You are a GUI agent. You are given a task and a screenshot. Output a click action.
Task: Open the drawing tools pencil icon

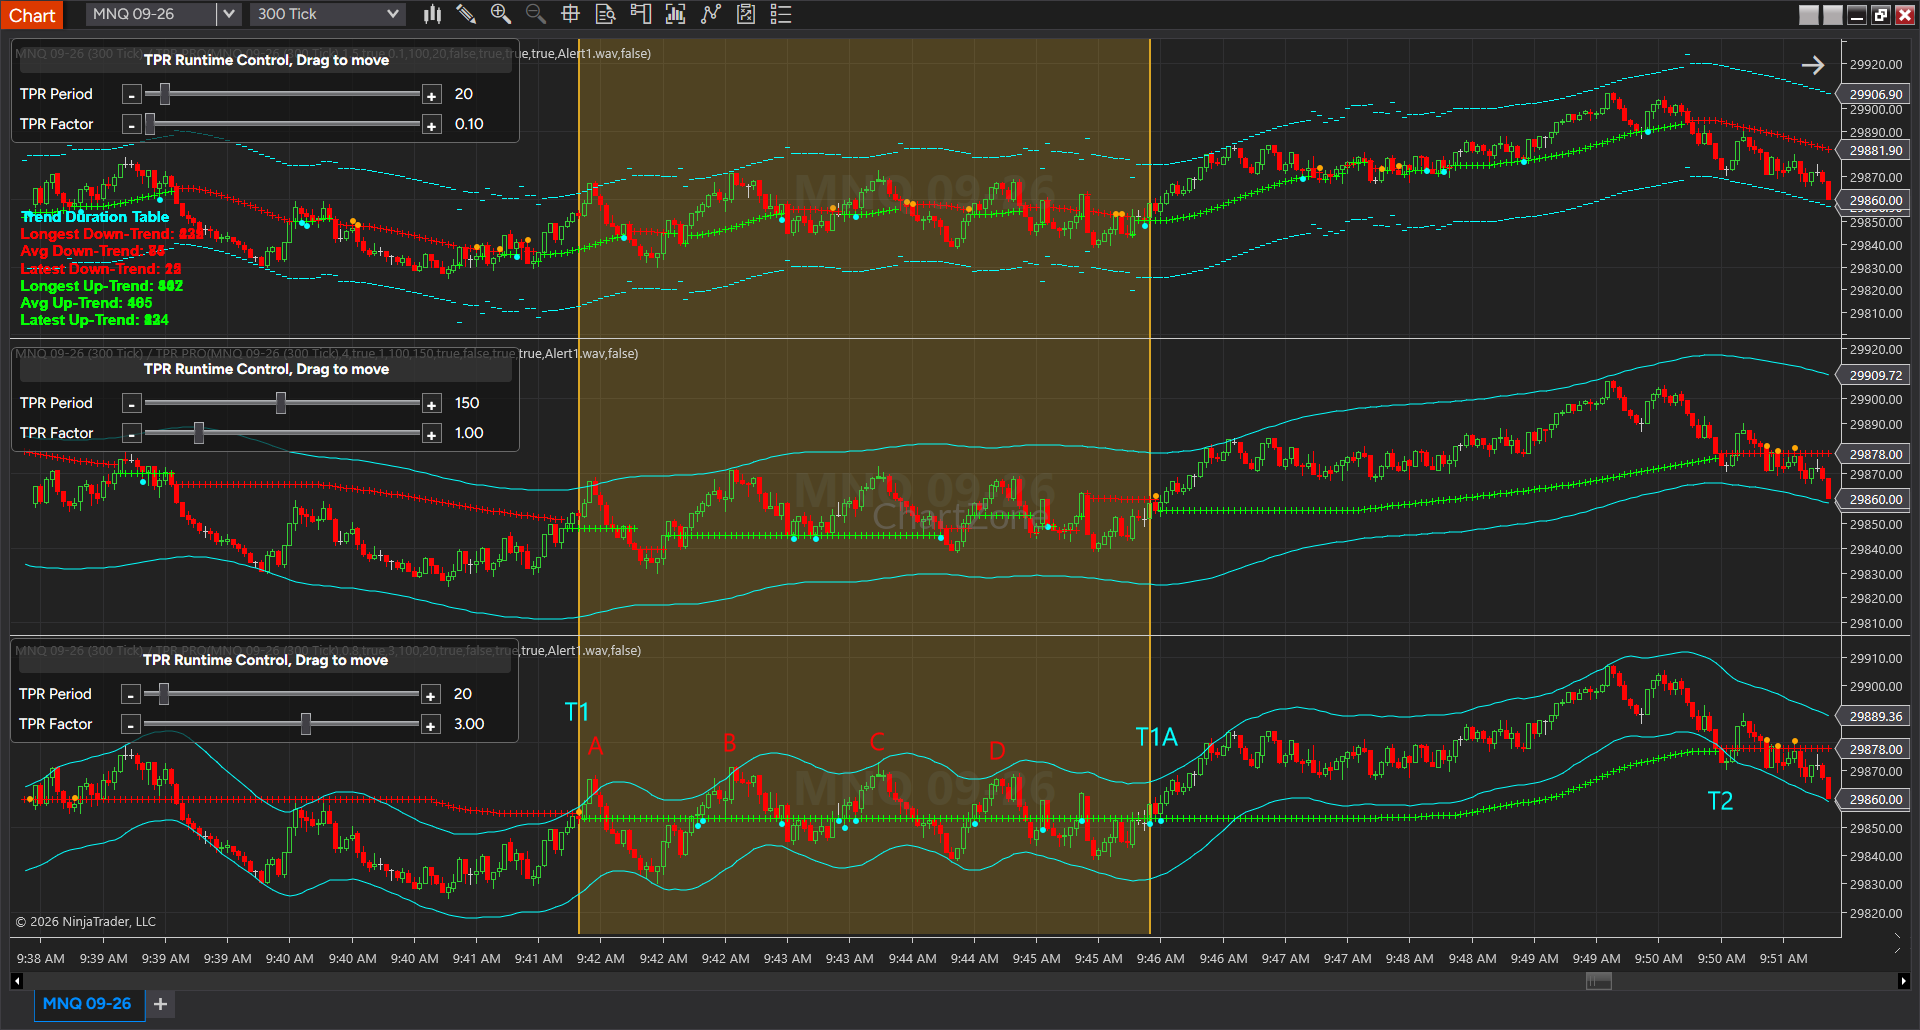pos(466,14)
